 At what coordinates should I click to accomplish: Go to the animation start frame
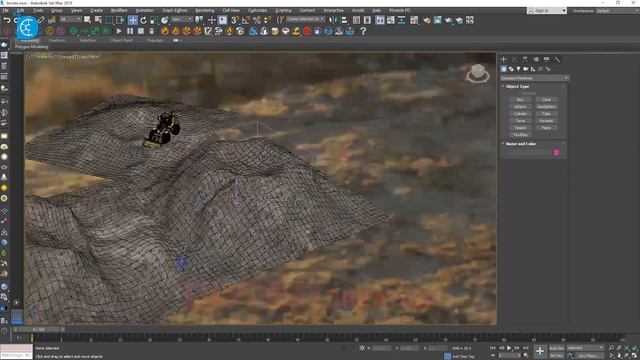pyautogui.click(x=493, y=348)
